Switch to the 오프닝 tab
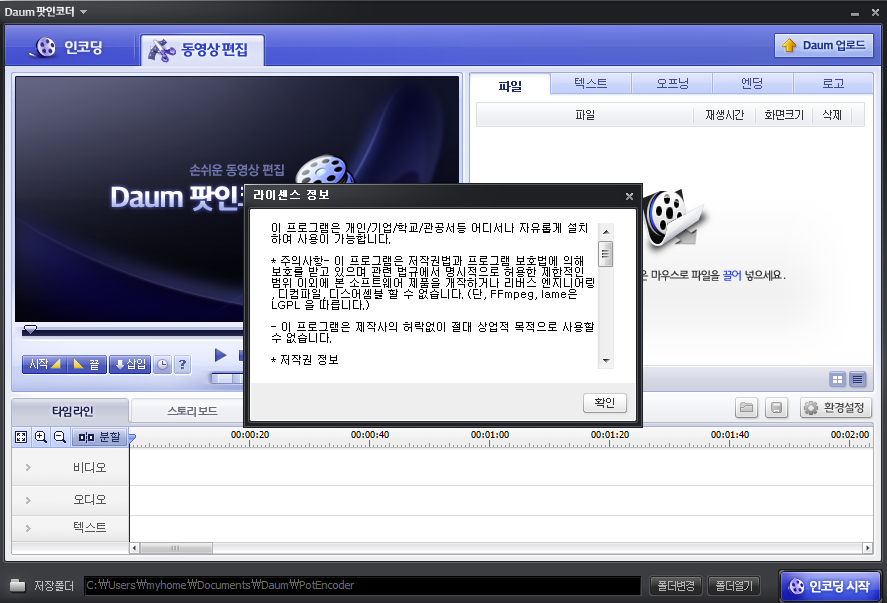The width and height of the screenshot is (887, 603). click(672, 84)
